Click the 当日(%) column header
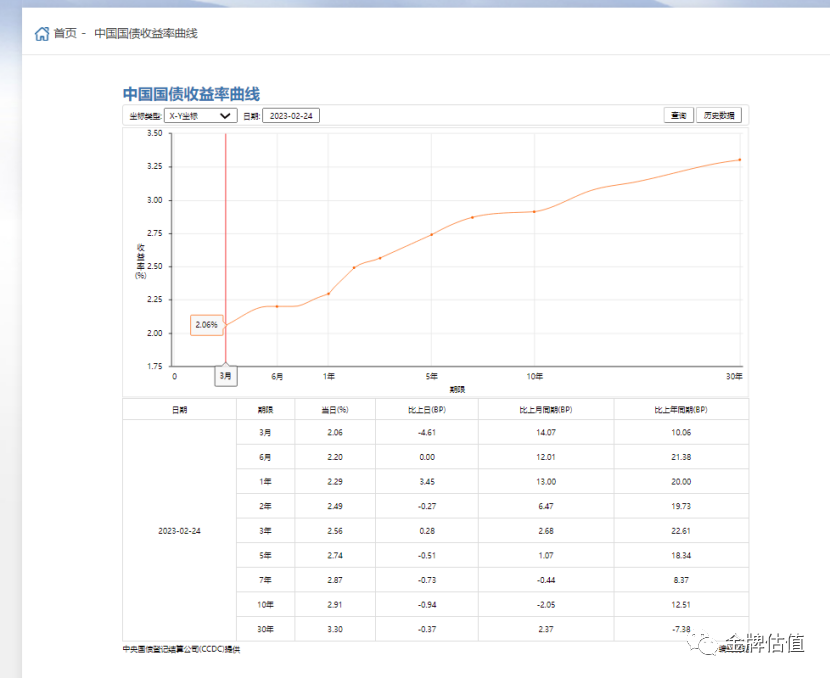This screenshot has width=831, height=679. (335, 410)
